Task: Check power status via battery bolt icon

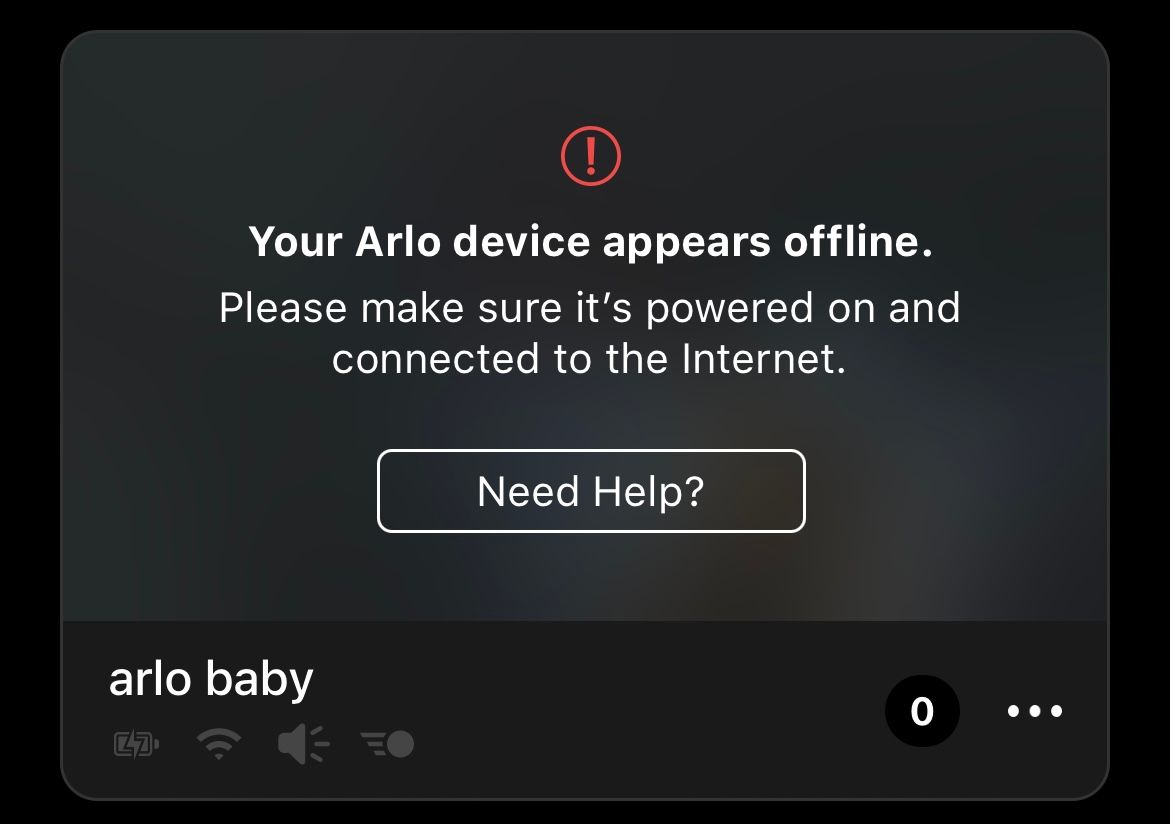Action: pyautogui.click(x=136, y=744)
